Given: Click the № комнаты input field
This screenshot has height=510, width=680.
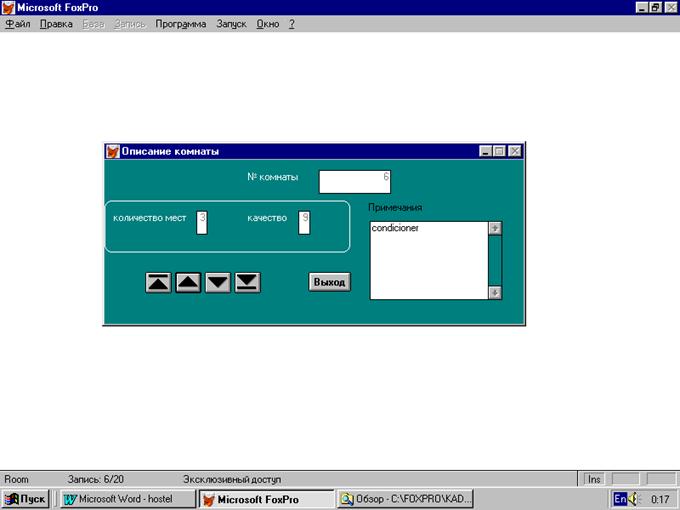Looking at the screenshot, I should [354, 181].
